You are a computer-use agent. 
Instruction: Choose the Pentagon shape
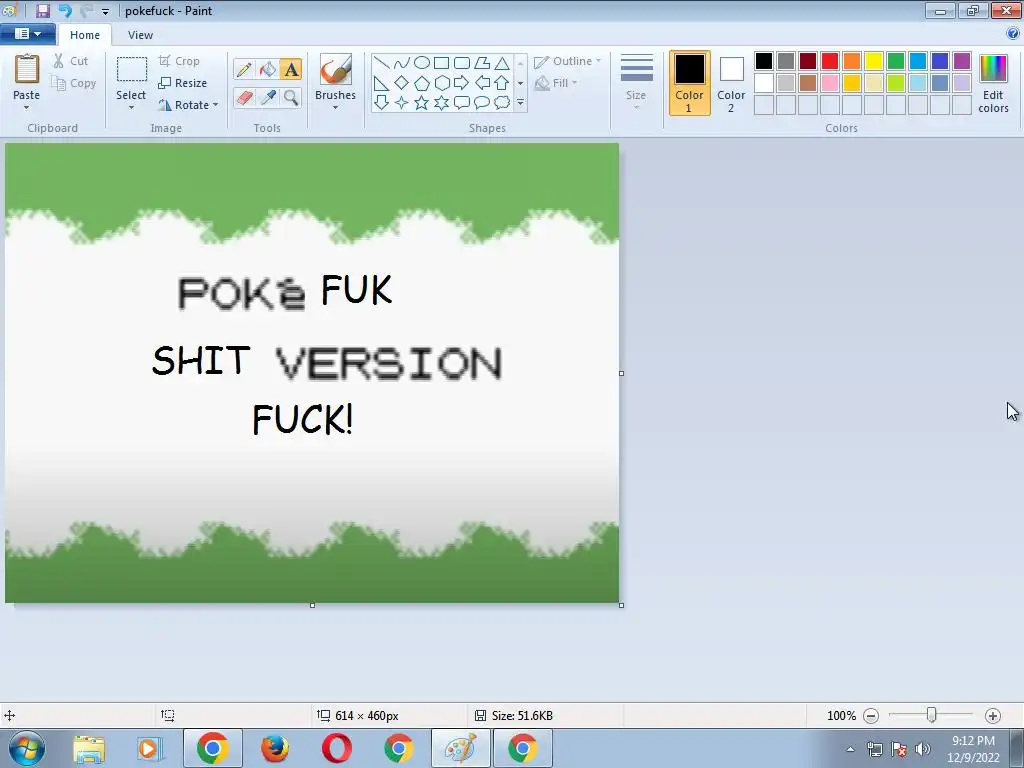422,83
